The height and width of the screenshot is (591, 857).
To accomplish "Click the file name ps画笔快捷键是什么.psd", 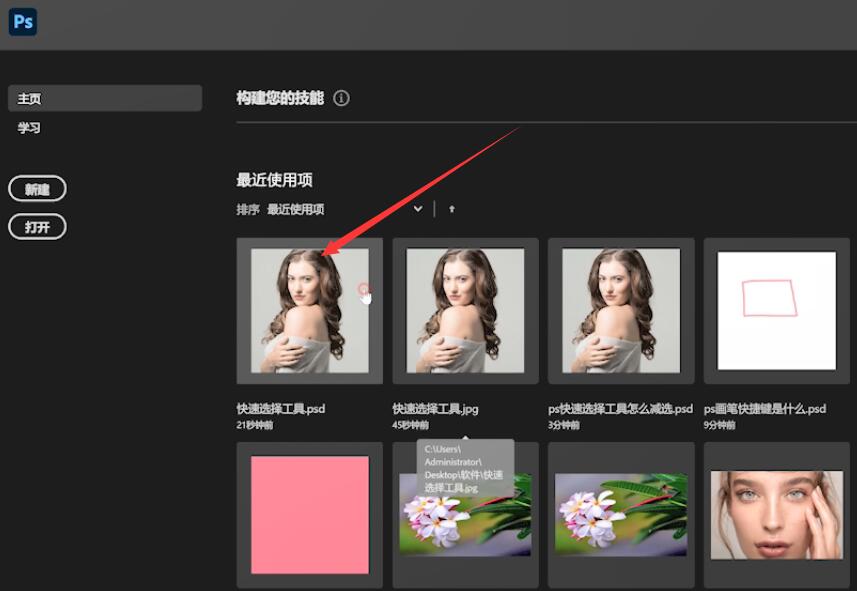I will point(765,408).
